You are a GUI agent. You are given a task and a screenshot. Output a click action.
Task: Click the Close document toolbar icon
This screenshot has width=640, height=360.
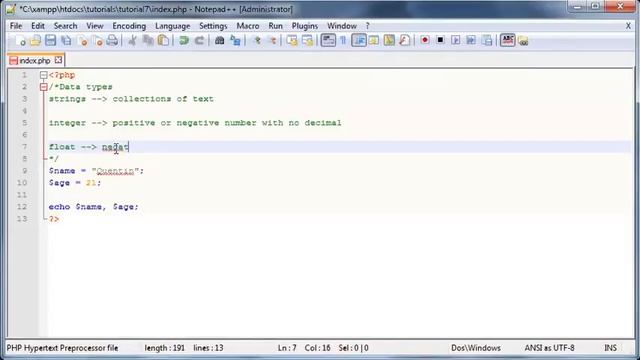[x=82, y=40]
